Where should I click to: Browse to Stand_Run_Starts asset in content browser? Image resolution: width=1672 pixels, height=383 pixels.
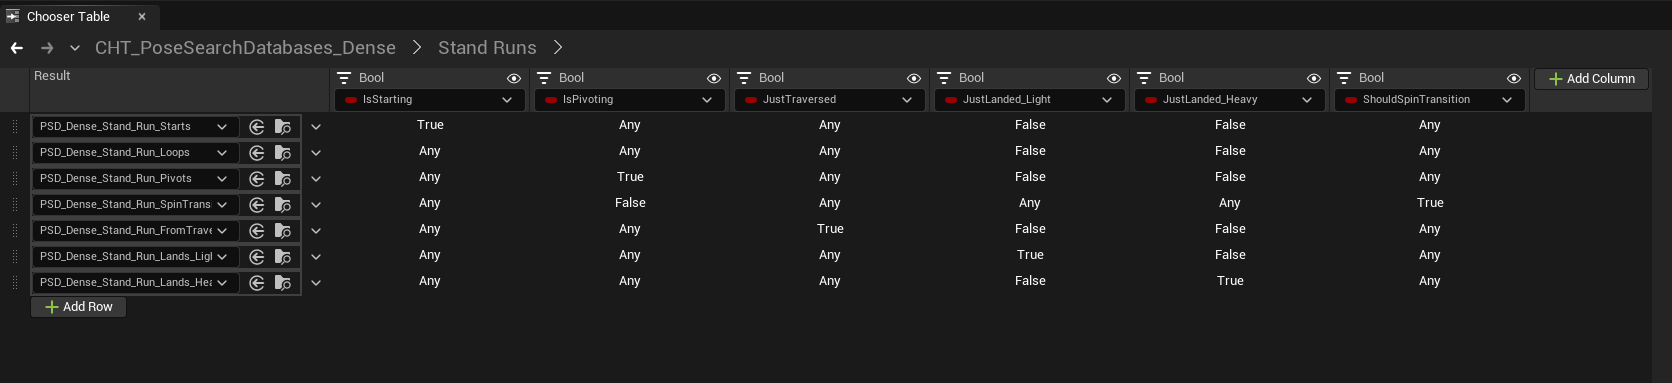[x=283, y=127]
